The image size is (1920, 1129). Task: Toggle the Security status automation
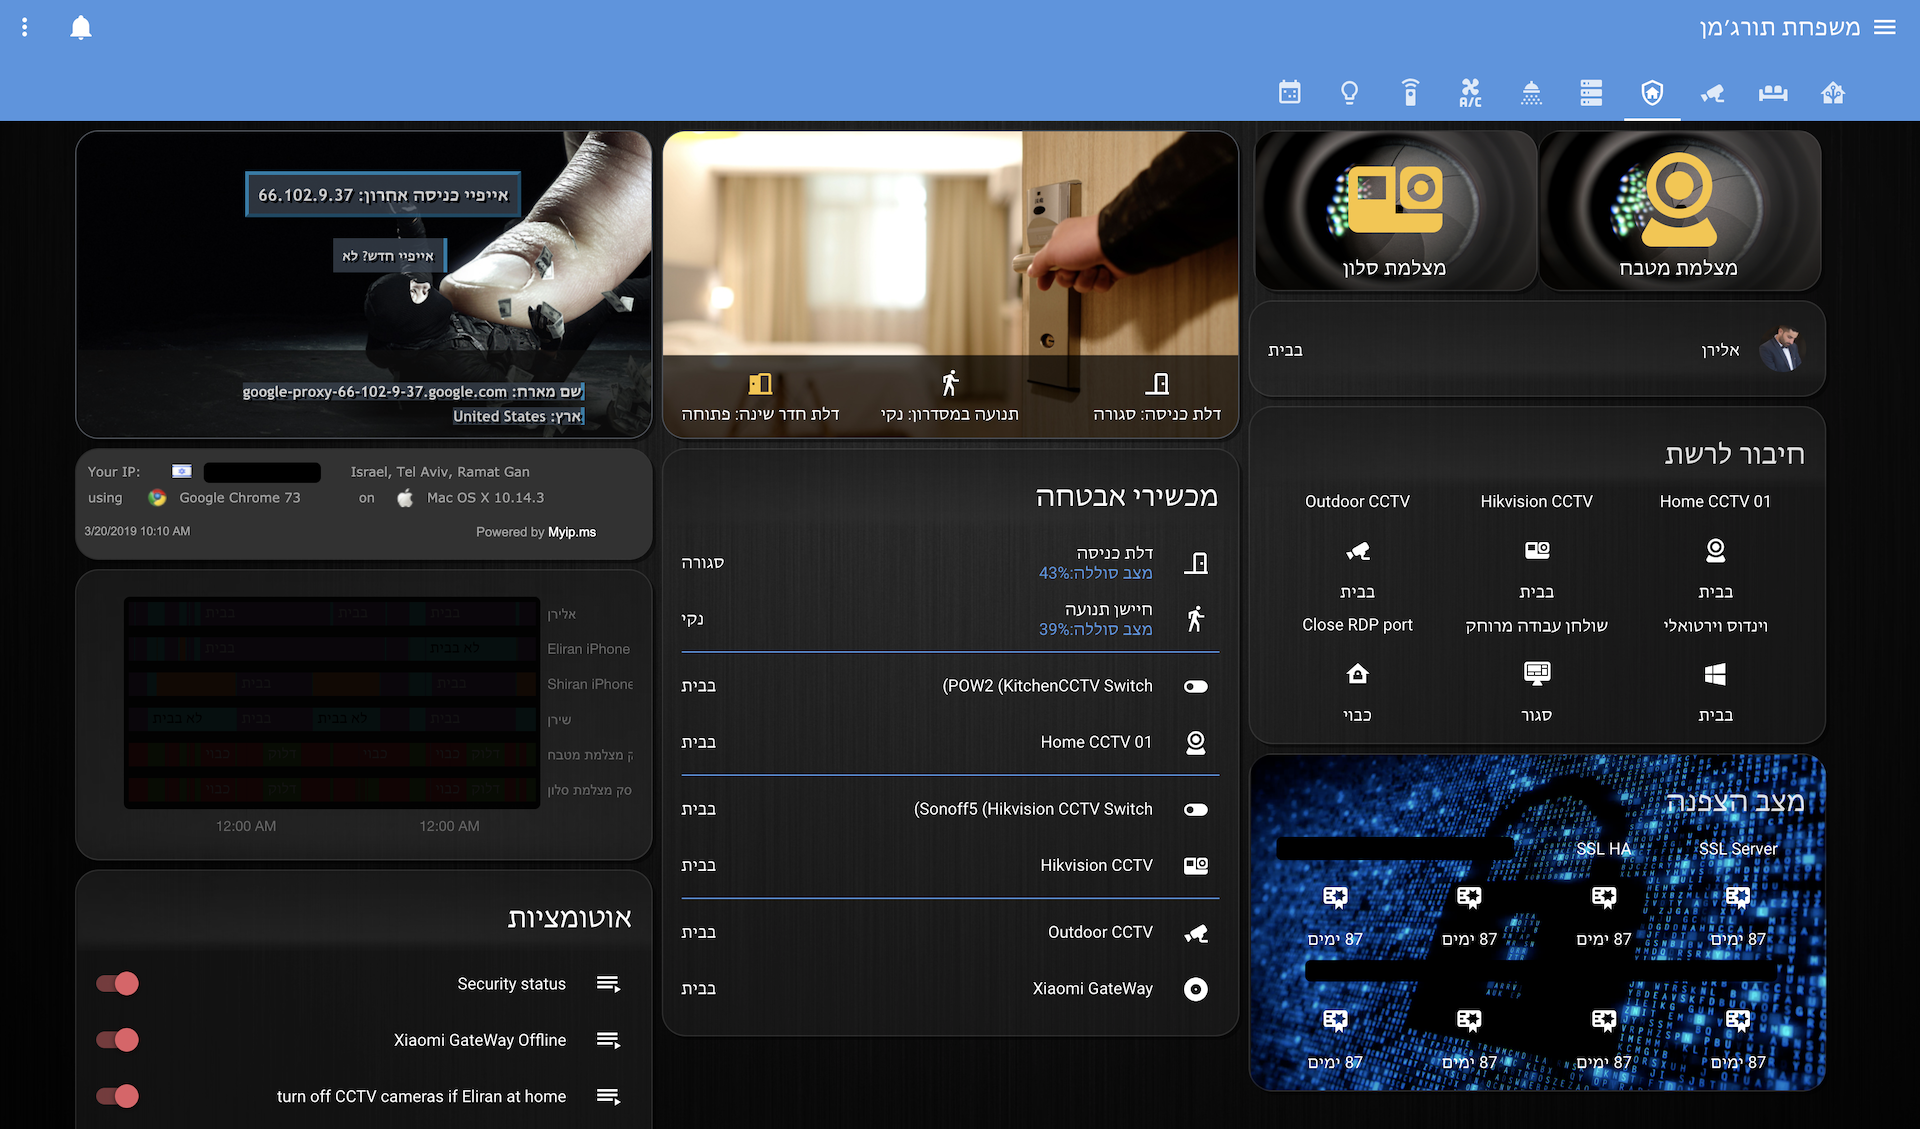(118, 984)
